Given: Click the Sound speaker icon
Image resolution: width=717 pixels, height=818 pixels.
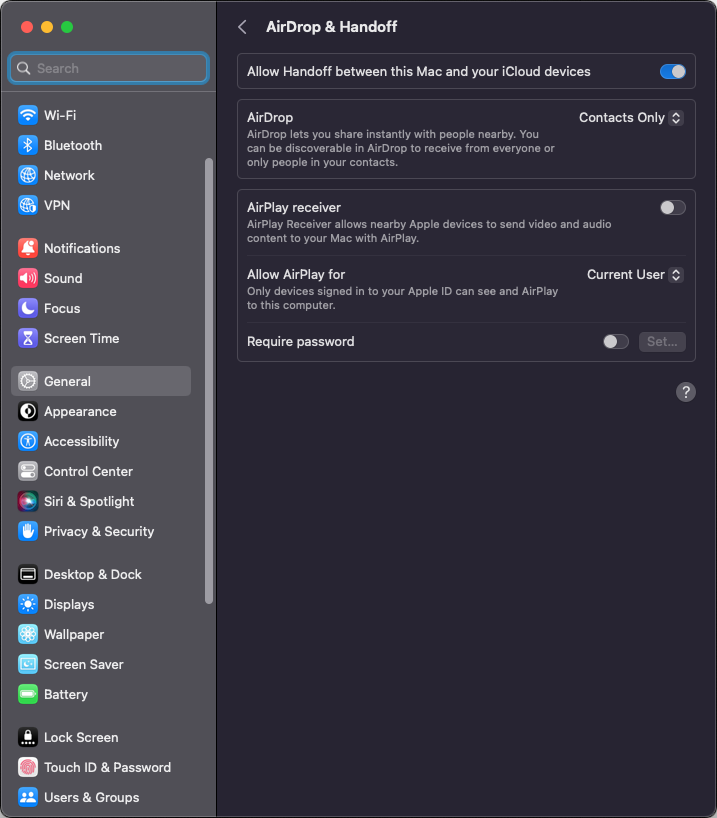Looking at the screenshot, I should click(28, 278).
